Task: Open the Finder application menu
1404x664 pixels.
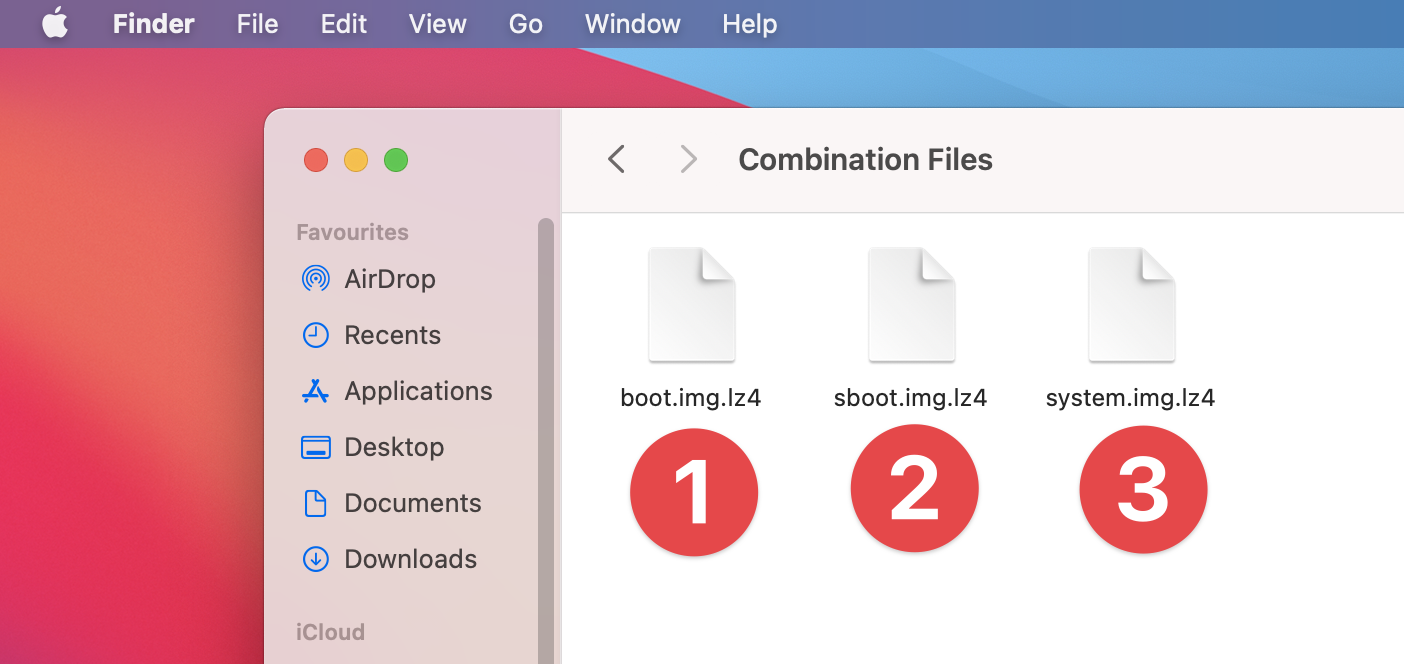Action: tap(153, 24)
